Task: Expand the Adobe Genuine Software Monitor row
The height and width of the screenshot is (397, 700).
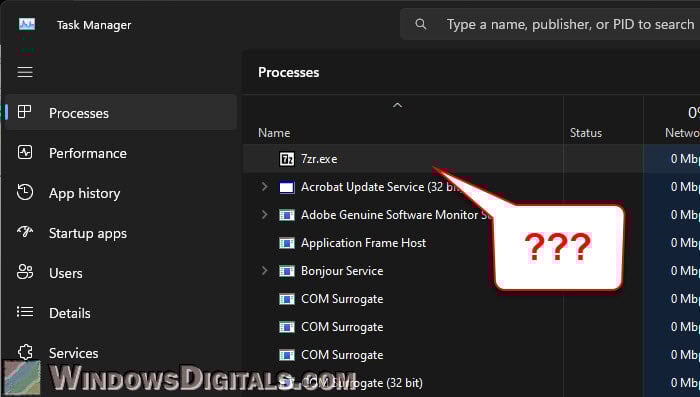Action: coord(264,215)
